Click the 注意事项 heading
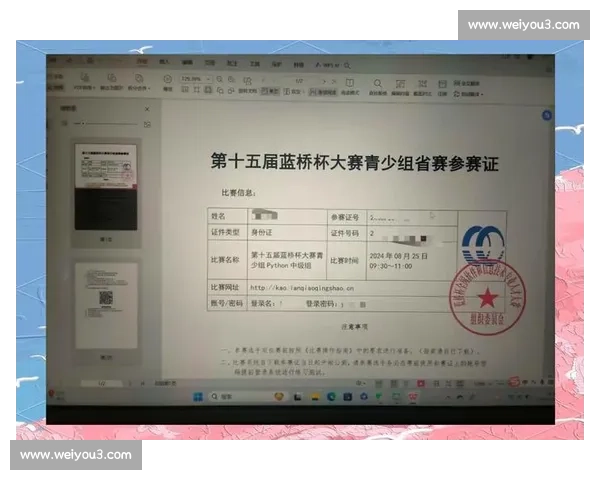Screen dimensions: 600x480 click(x=354, y=327)
